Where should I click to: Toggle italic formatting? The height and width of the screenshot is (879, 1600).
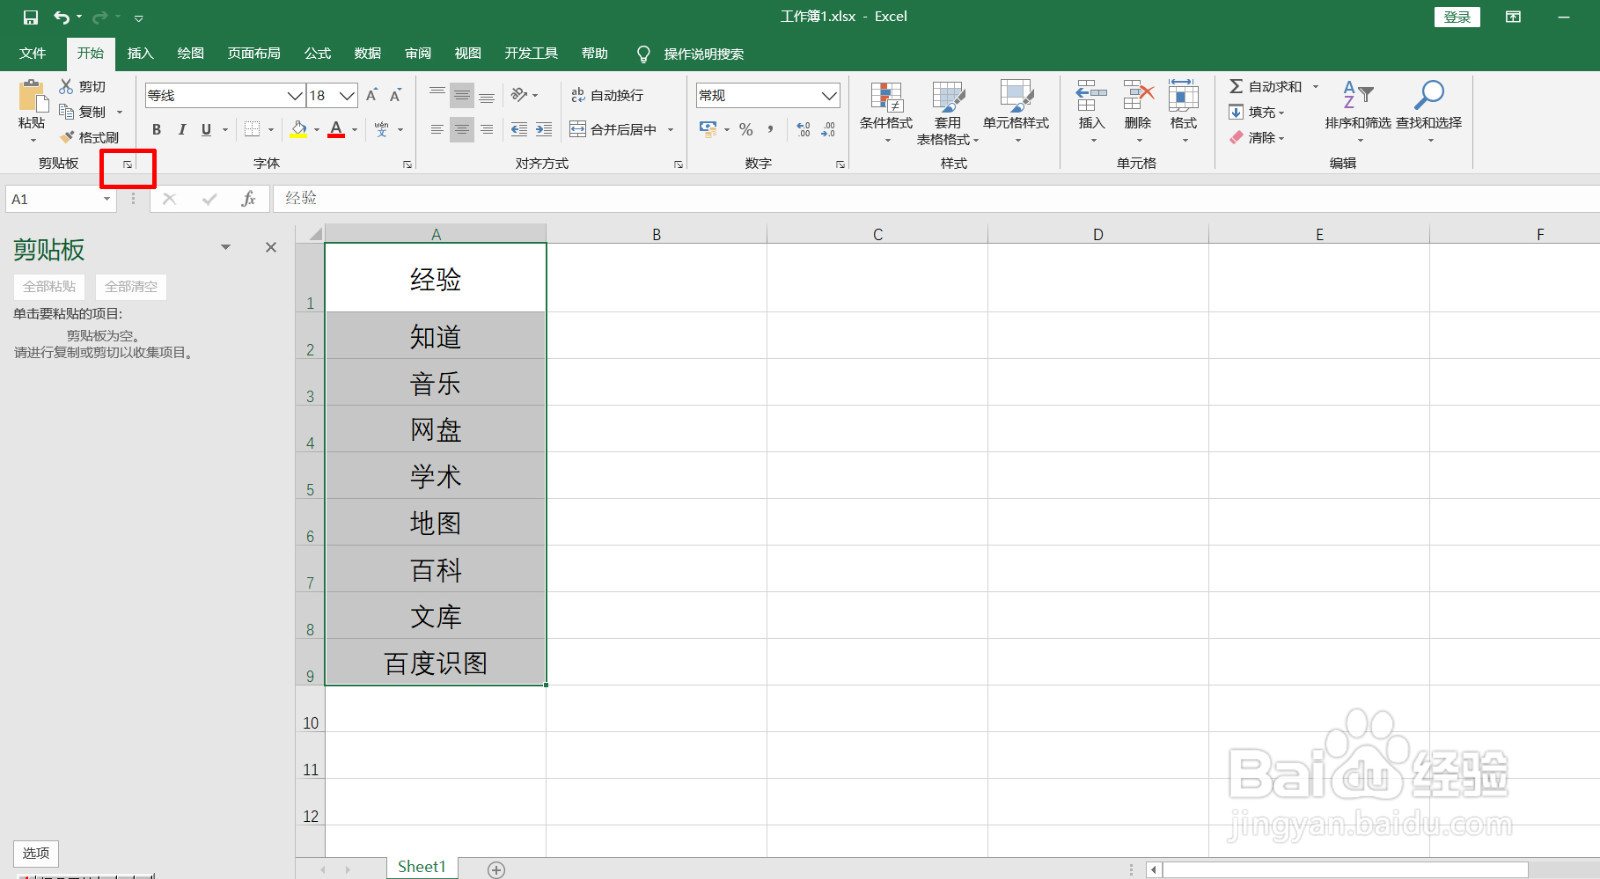(181, 129)
